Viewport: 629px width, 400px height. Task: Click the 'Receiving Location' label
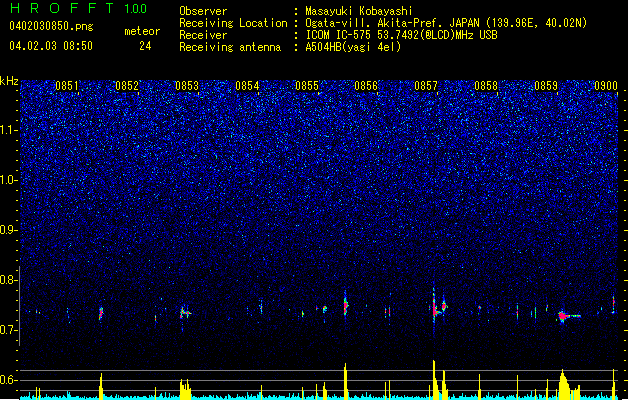pos(233,23)
